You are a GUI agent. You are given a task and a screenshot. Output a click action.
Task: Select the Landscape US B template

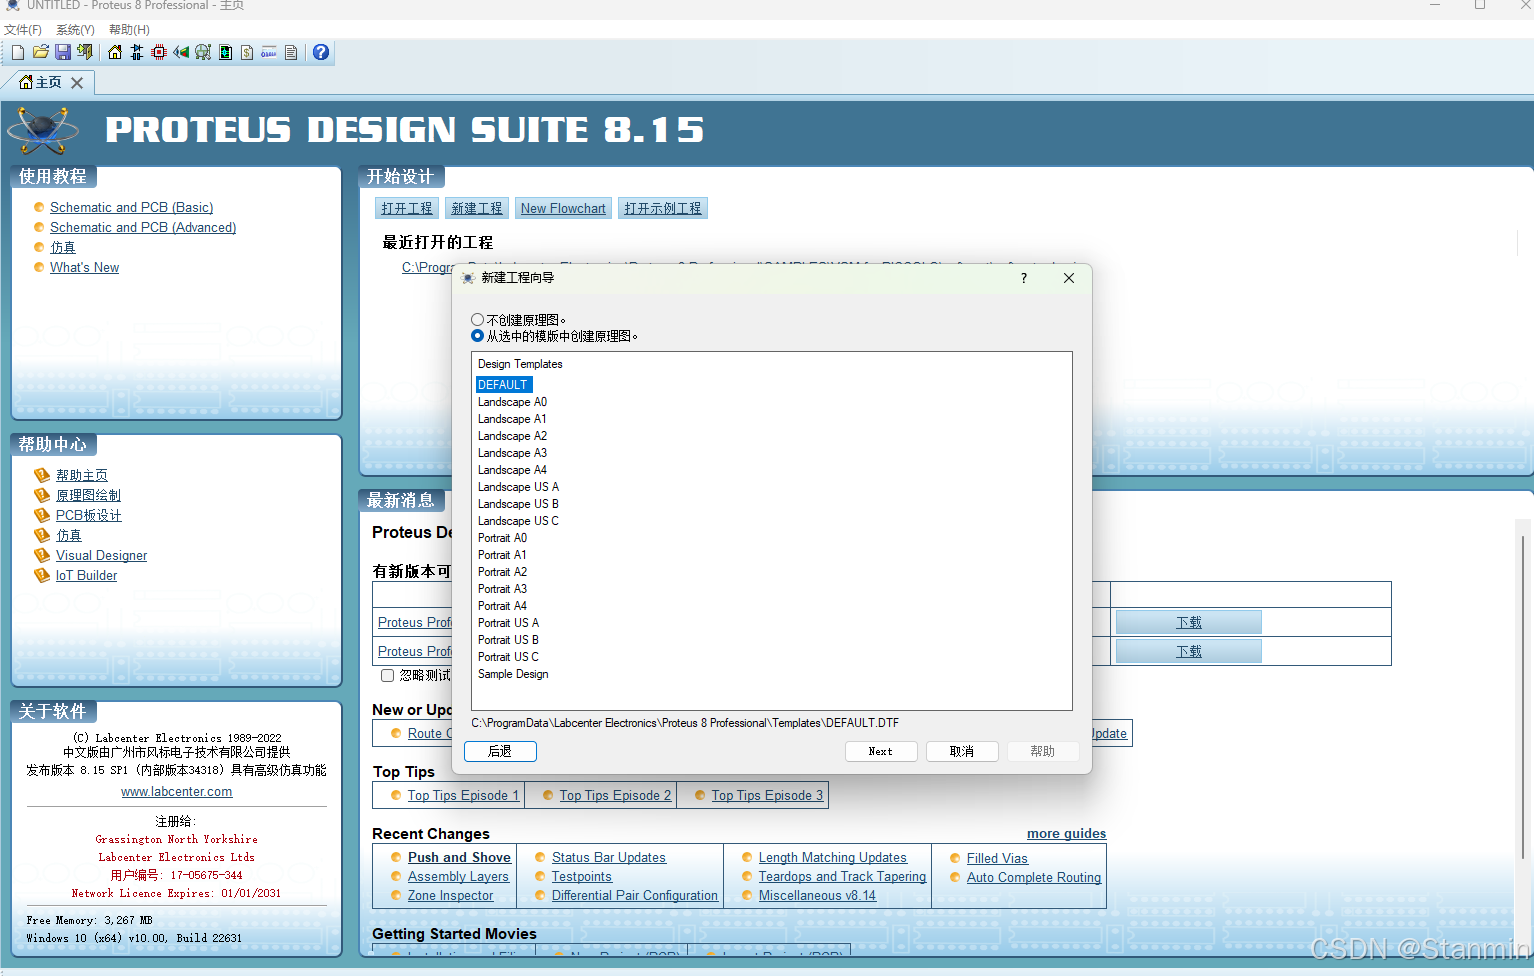(x=518, y=504)
